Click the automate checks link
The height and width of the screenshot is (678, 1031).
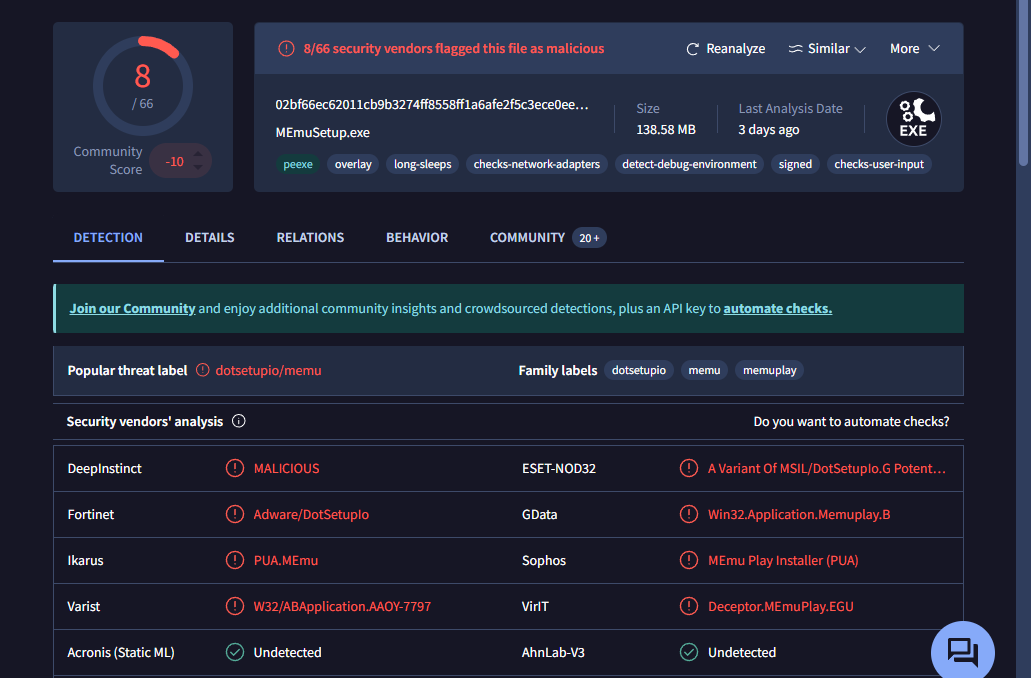[x=777, y=309]
